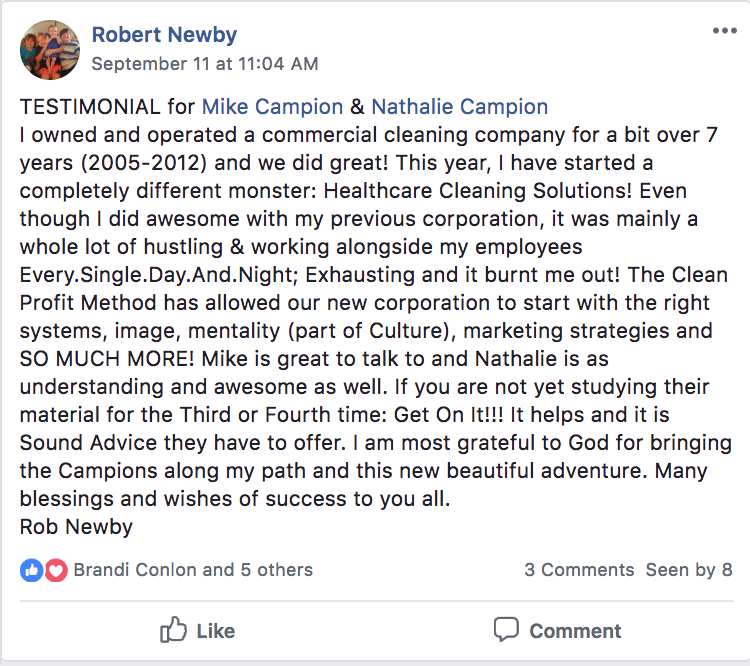The height and width of the screenshot is (666, 750).
Task: Open the three-dot post options menu
Action: tap(724, 31)
